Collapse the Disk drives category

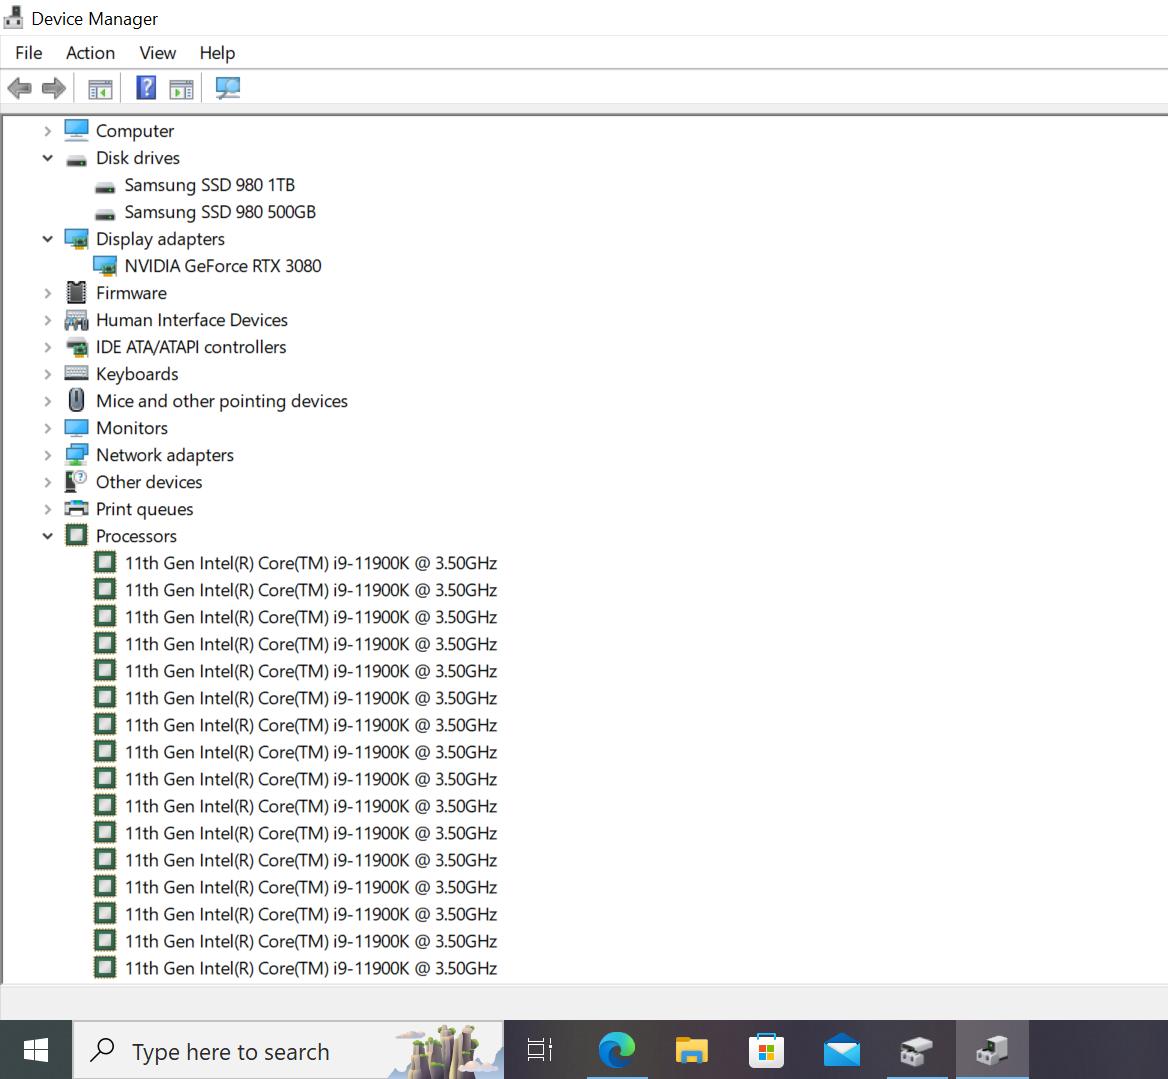[48, 158]
